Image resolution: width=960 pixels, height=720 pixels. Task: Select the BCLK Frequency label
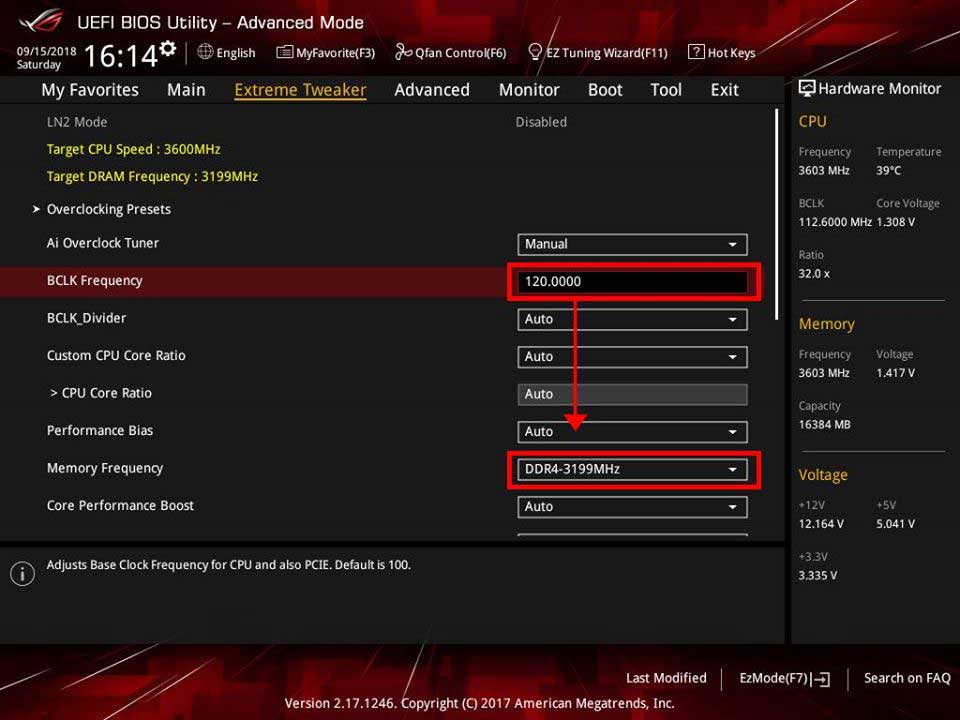(94, 280)
